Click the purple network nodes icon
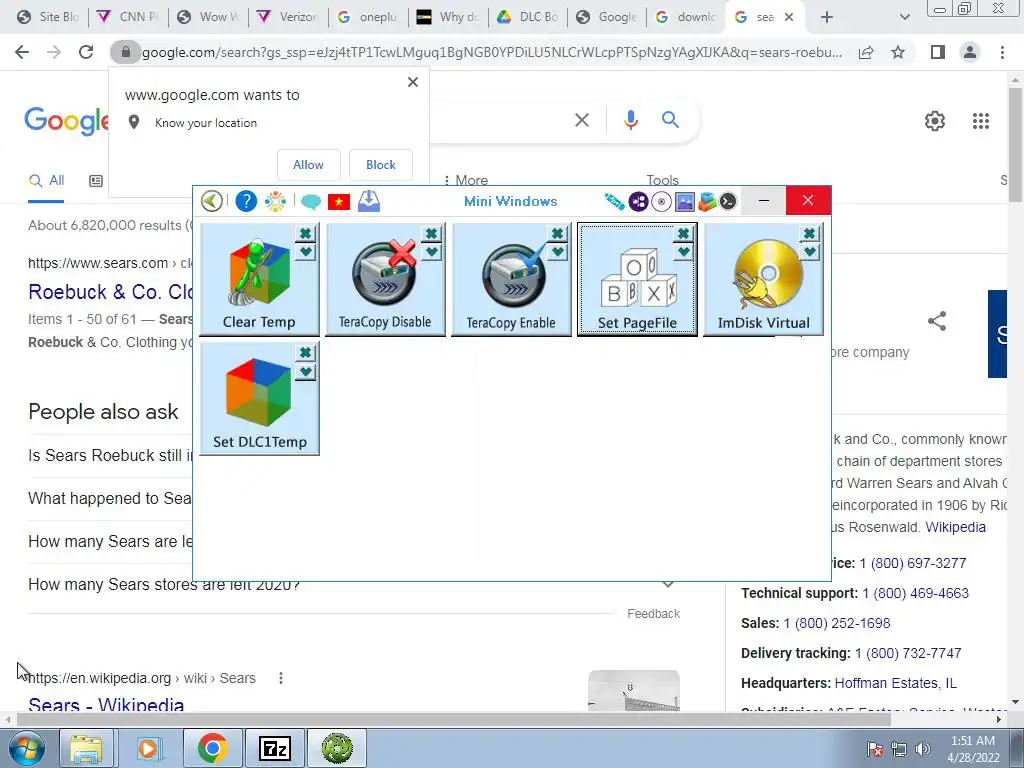This screenshot has width=1024, height=768. click(x=638, y=202)
